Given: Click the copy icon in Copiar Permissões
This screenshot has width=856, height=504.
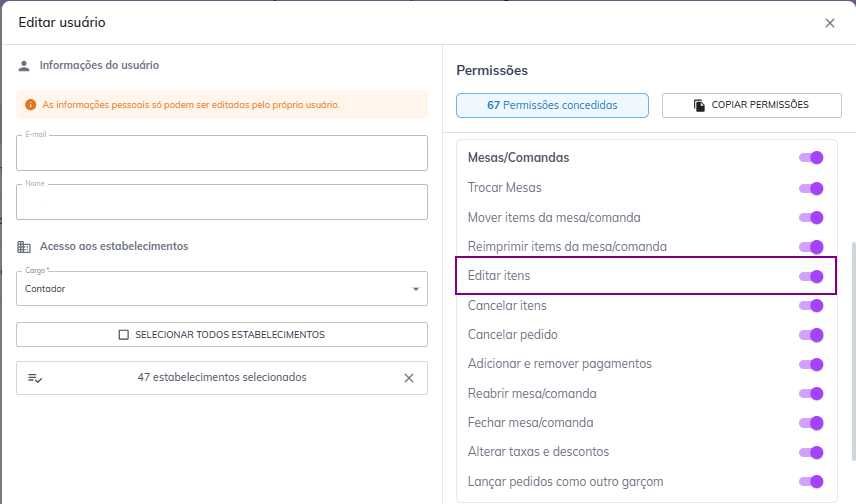Looking at the screenshot, I should [699, 105].
